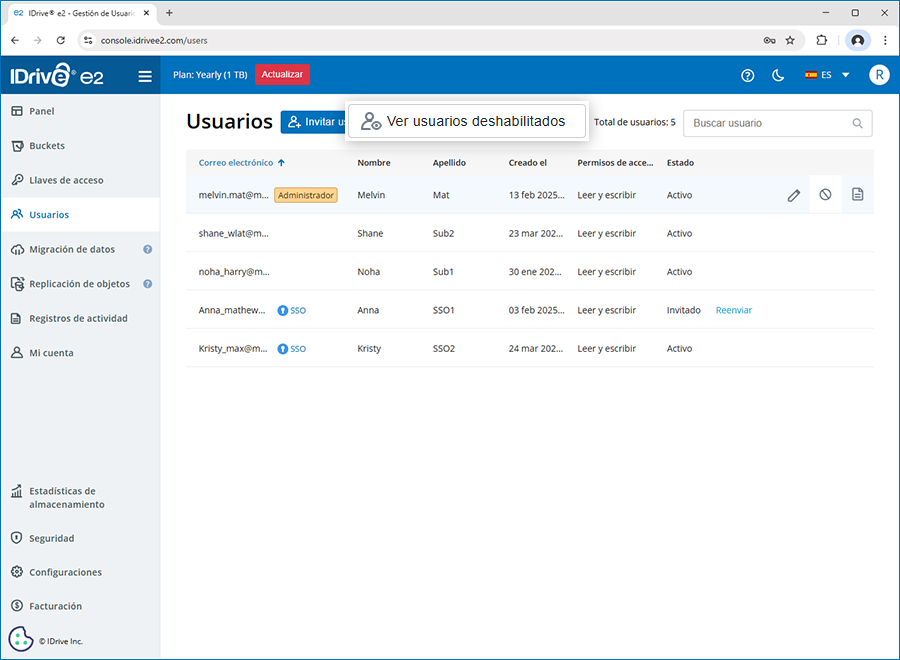The image size is (900, 660).
Task: Click the edit pencil icon for Melvin
Action: point(793,195)
